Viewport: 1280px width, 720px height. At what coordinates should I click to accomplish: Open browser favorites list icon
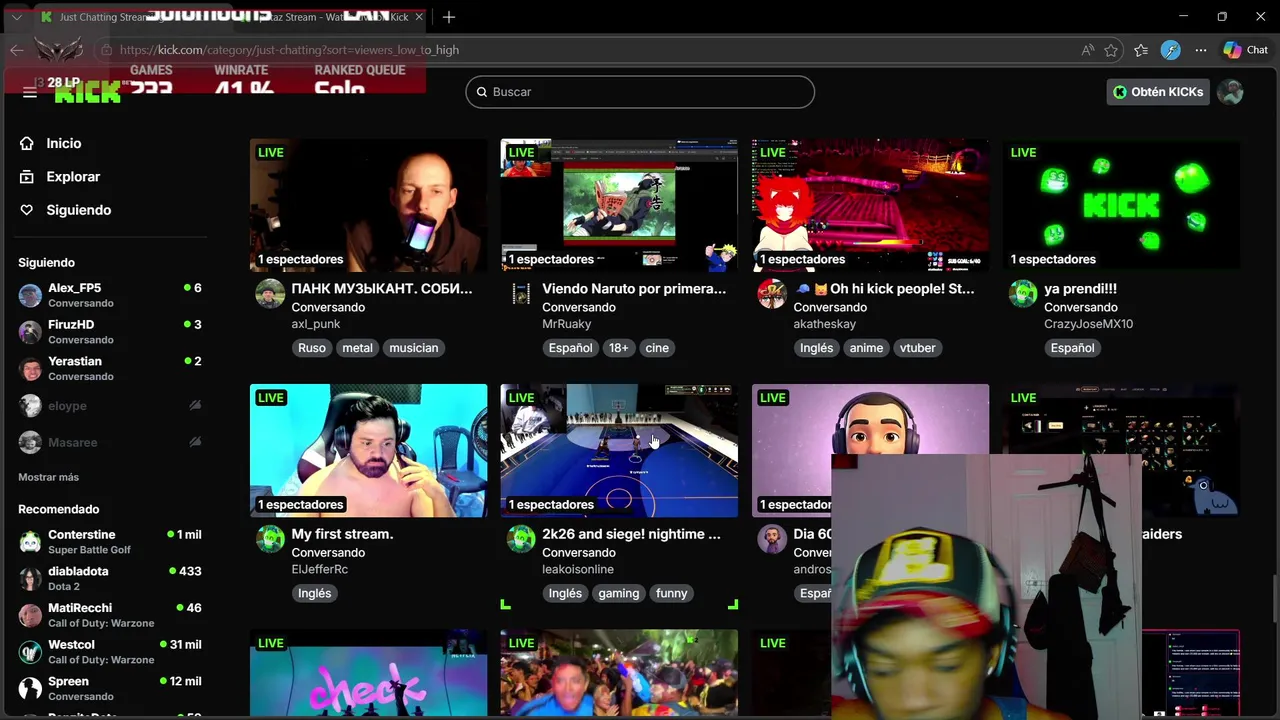point(1141,50)
